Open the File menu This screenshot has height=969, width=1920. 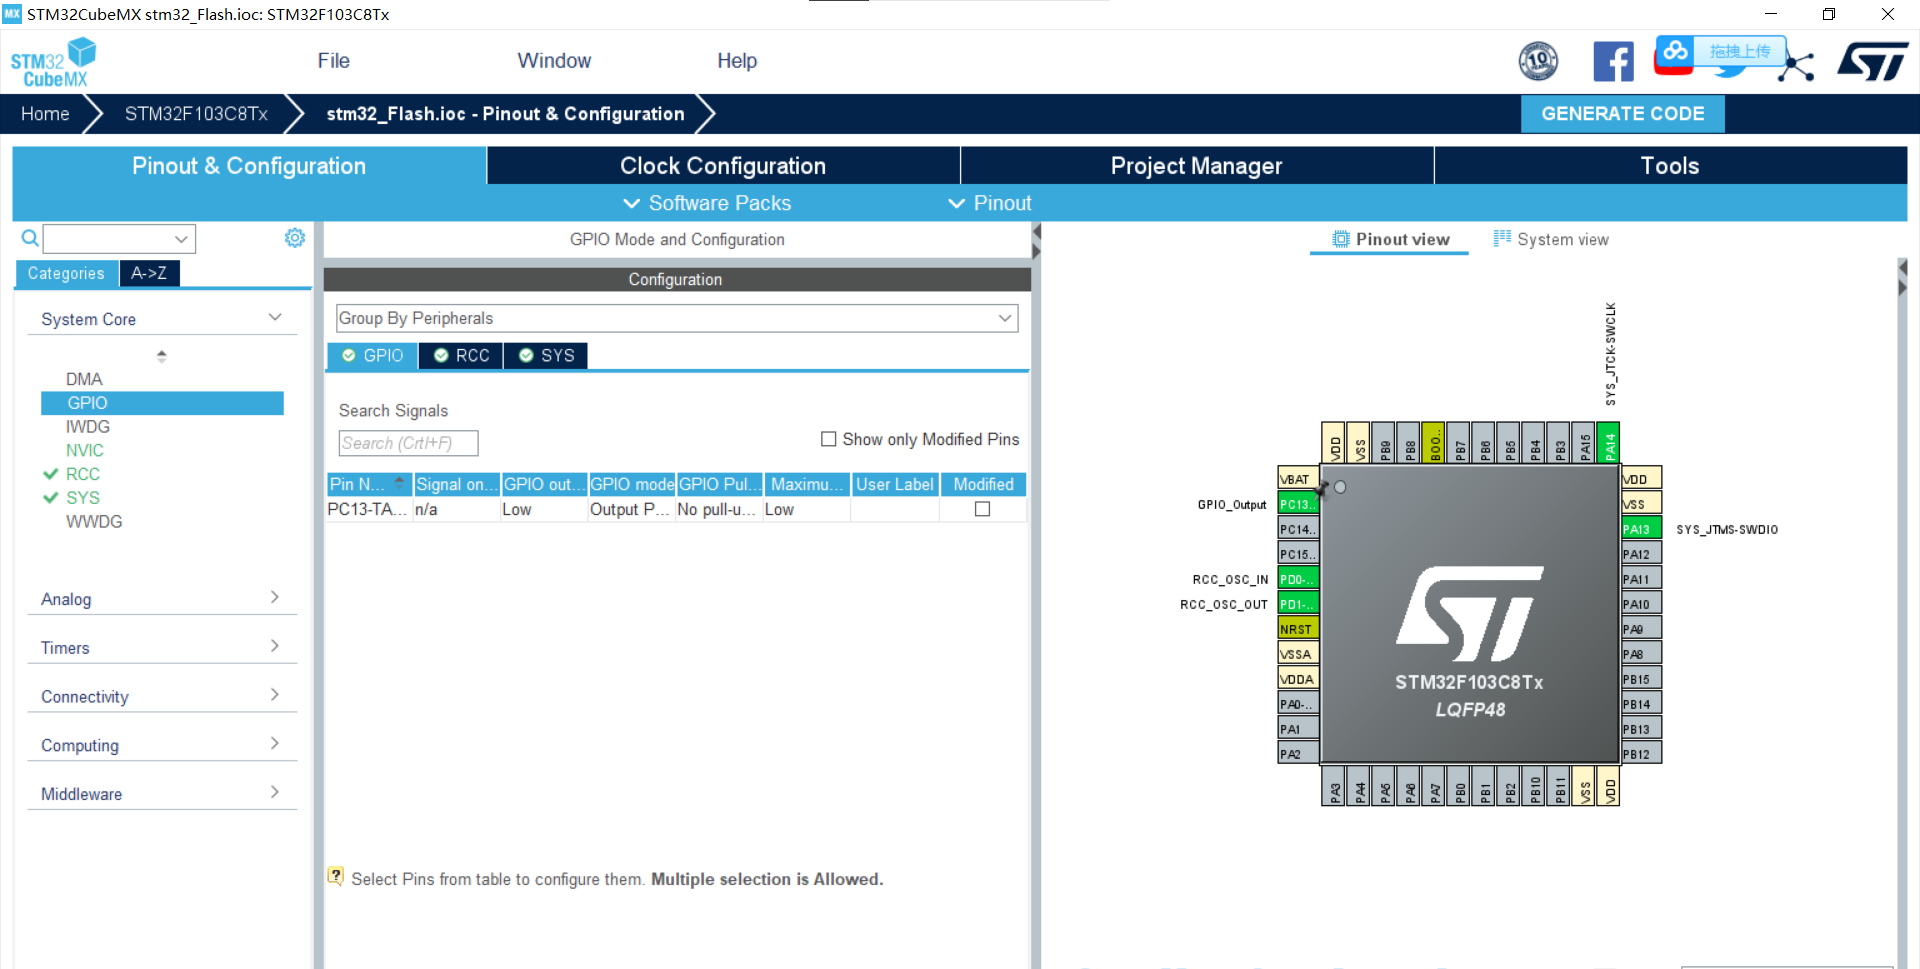pyautogui.click(x=333, y=61)
